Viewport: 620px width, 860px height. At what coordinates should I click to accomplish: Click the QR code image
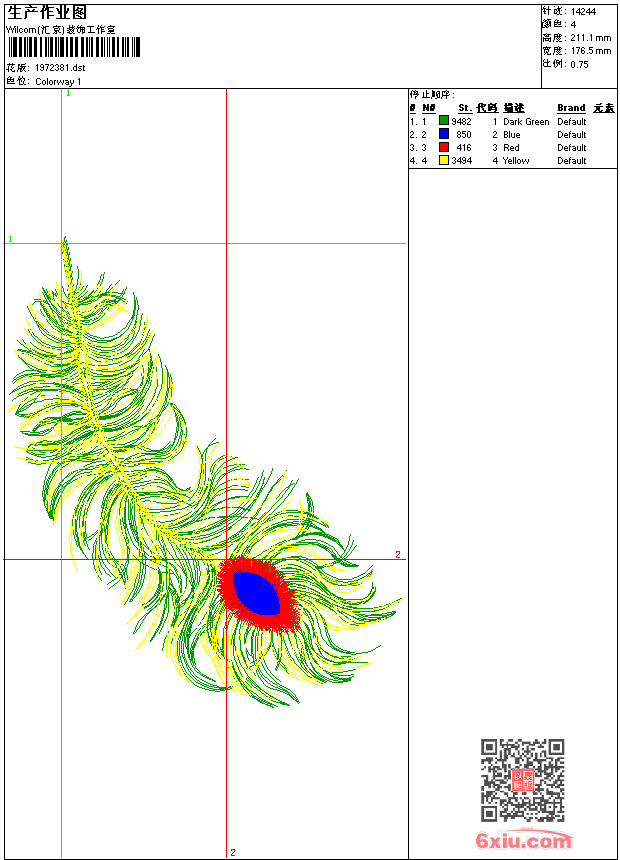(522, 780)
